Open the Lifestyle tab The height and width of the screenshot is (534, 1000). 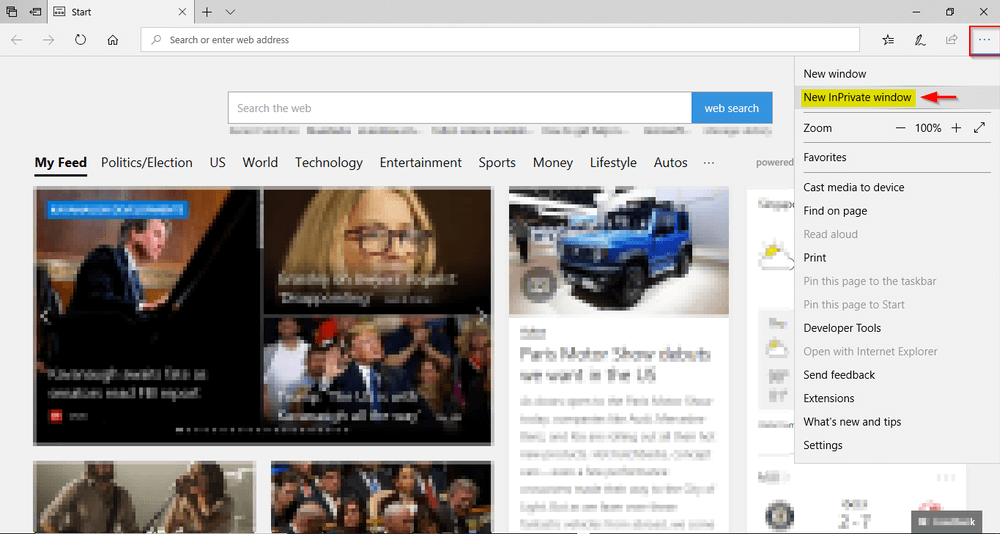pos(613,163)
